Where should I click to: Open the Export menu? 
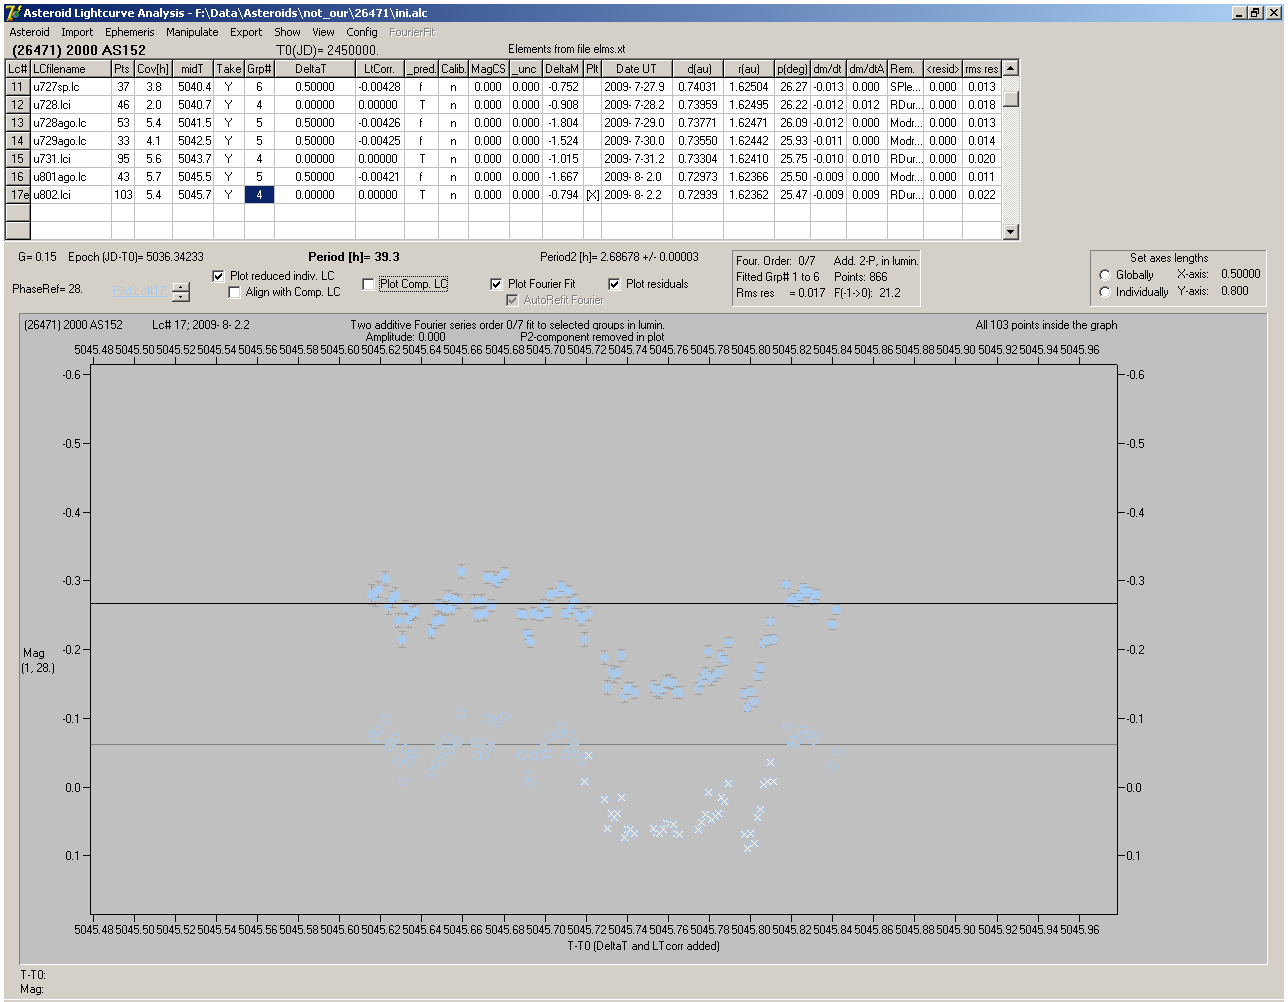click(x=246, y=32)
